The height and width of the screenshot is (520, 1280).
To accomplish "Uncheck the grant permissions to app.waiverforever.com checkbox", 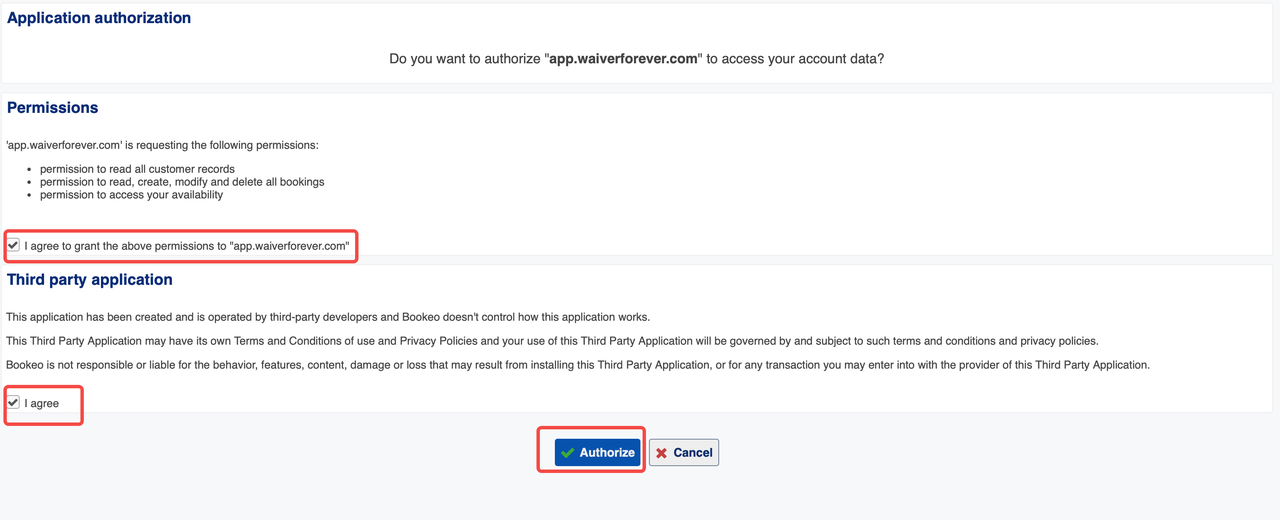I will click(13, 244).
